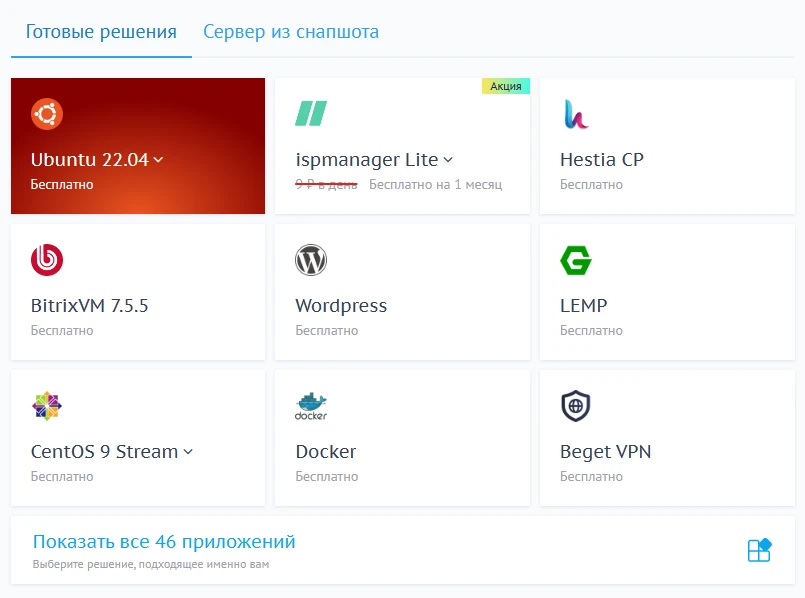The height and width of the screenshot is (598, 805).
Task: Click the Beget VPN shield icon
Action: point(576,406)
